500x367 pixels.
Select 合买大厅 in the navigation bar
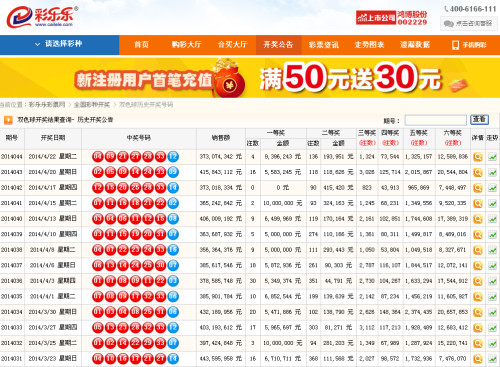tap(232, 45)
